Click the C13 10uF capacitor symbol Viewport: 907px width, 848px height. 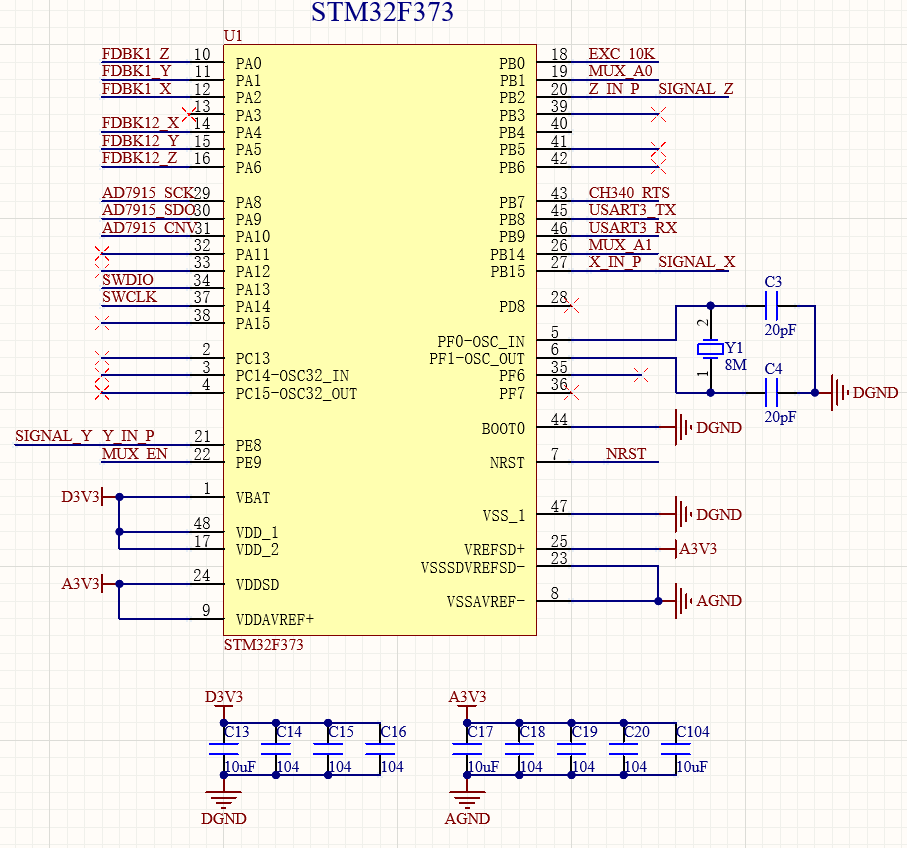224,749
